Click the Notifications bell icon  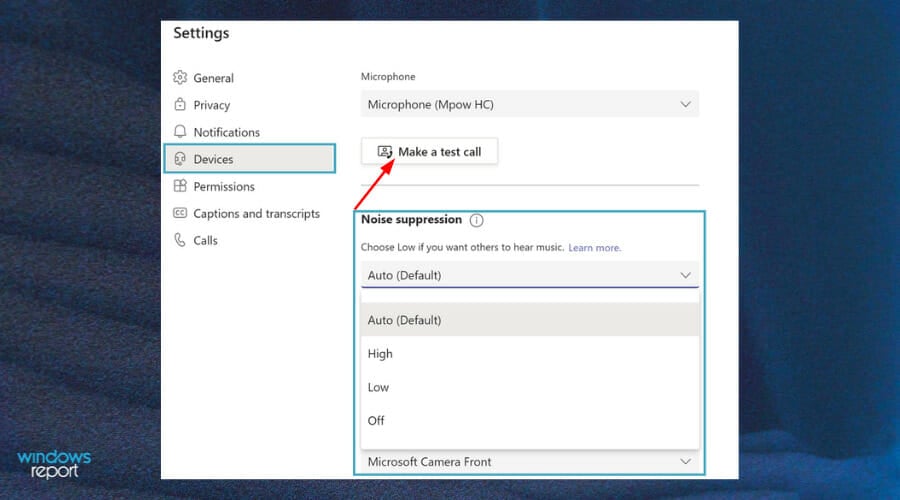coord(180,132)
